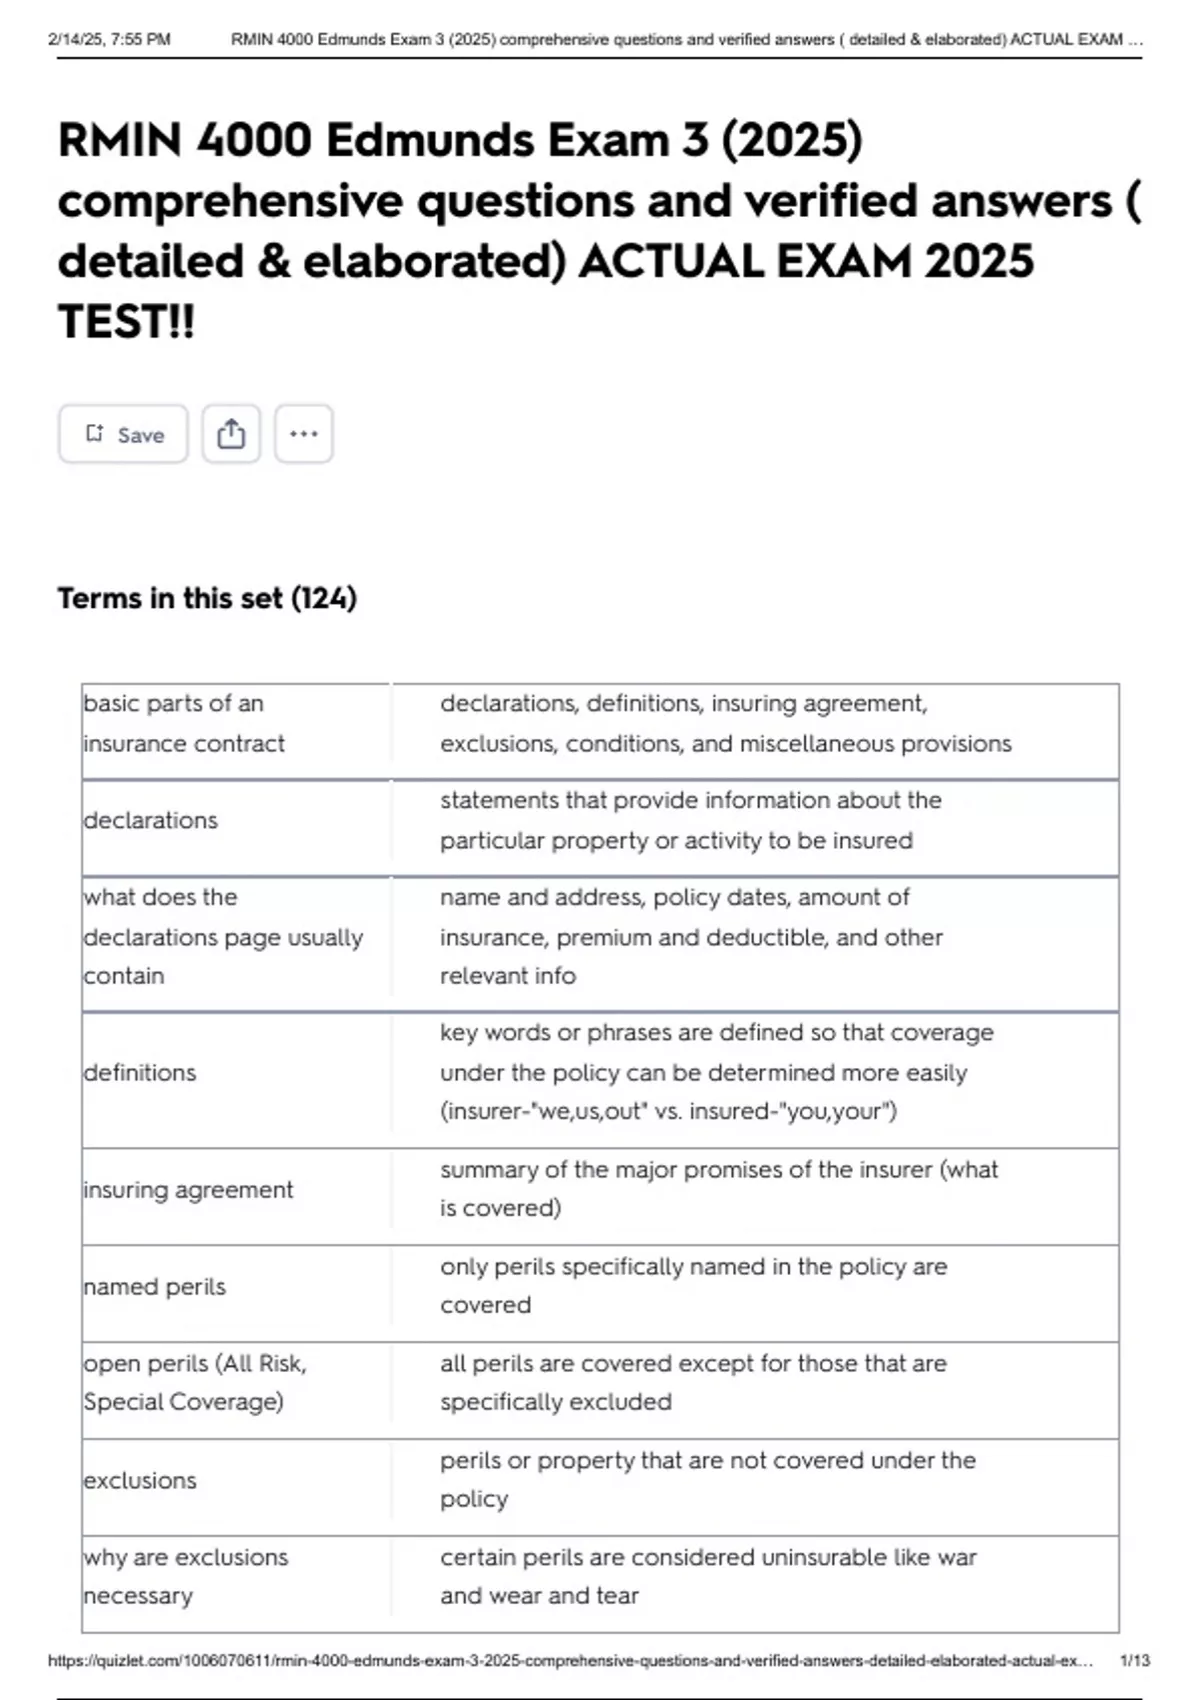1200x1700 pixels.
Task: Select the "named perils" term
Action: tap(155, 1286)
